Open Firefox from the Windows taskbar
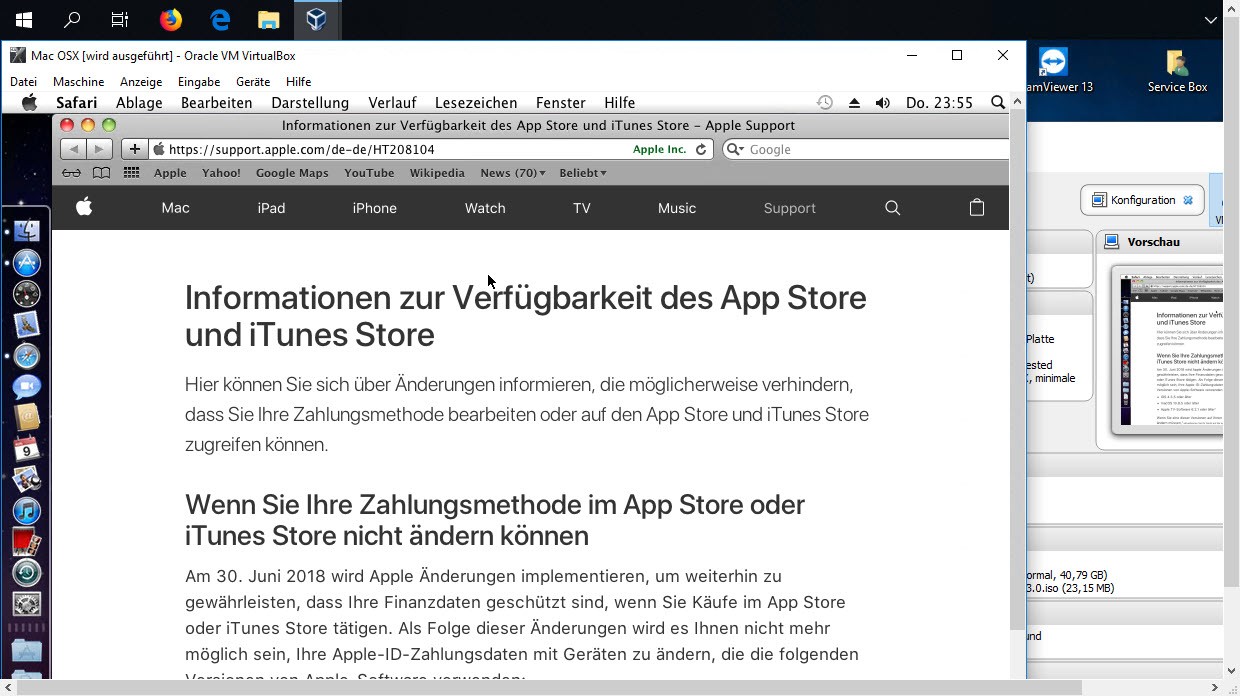Screen dimensions: 1240x696 tap(171, 19)
